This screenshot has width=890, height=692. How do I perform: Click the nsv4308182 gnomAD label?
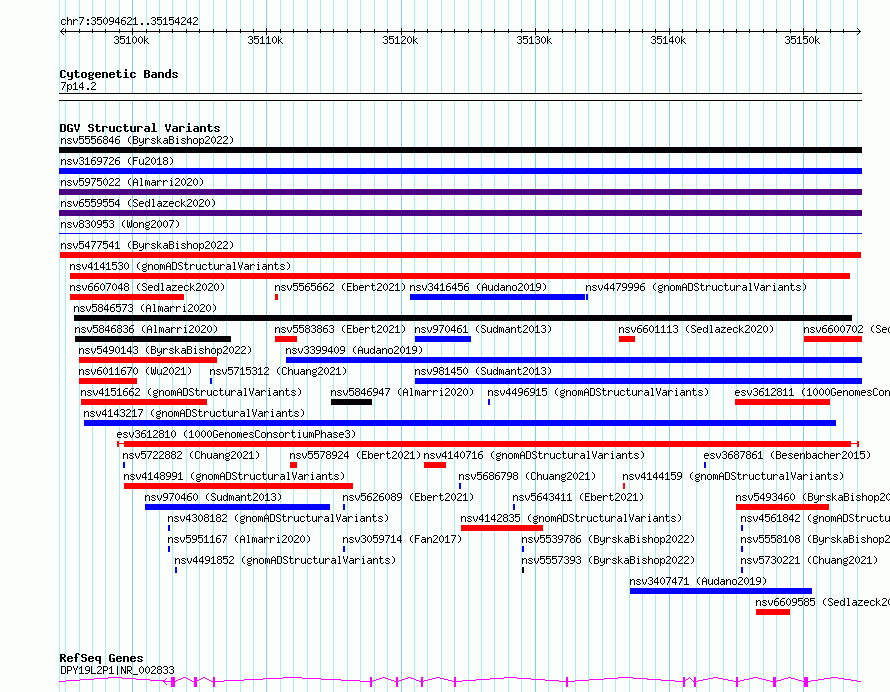(x=278, y=518)
